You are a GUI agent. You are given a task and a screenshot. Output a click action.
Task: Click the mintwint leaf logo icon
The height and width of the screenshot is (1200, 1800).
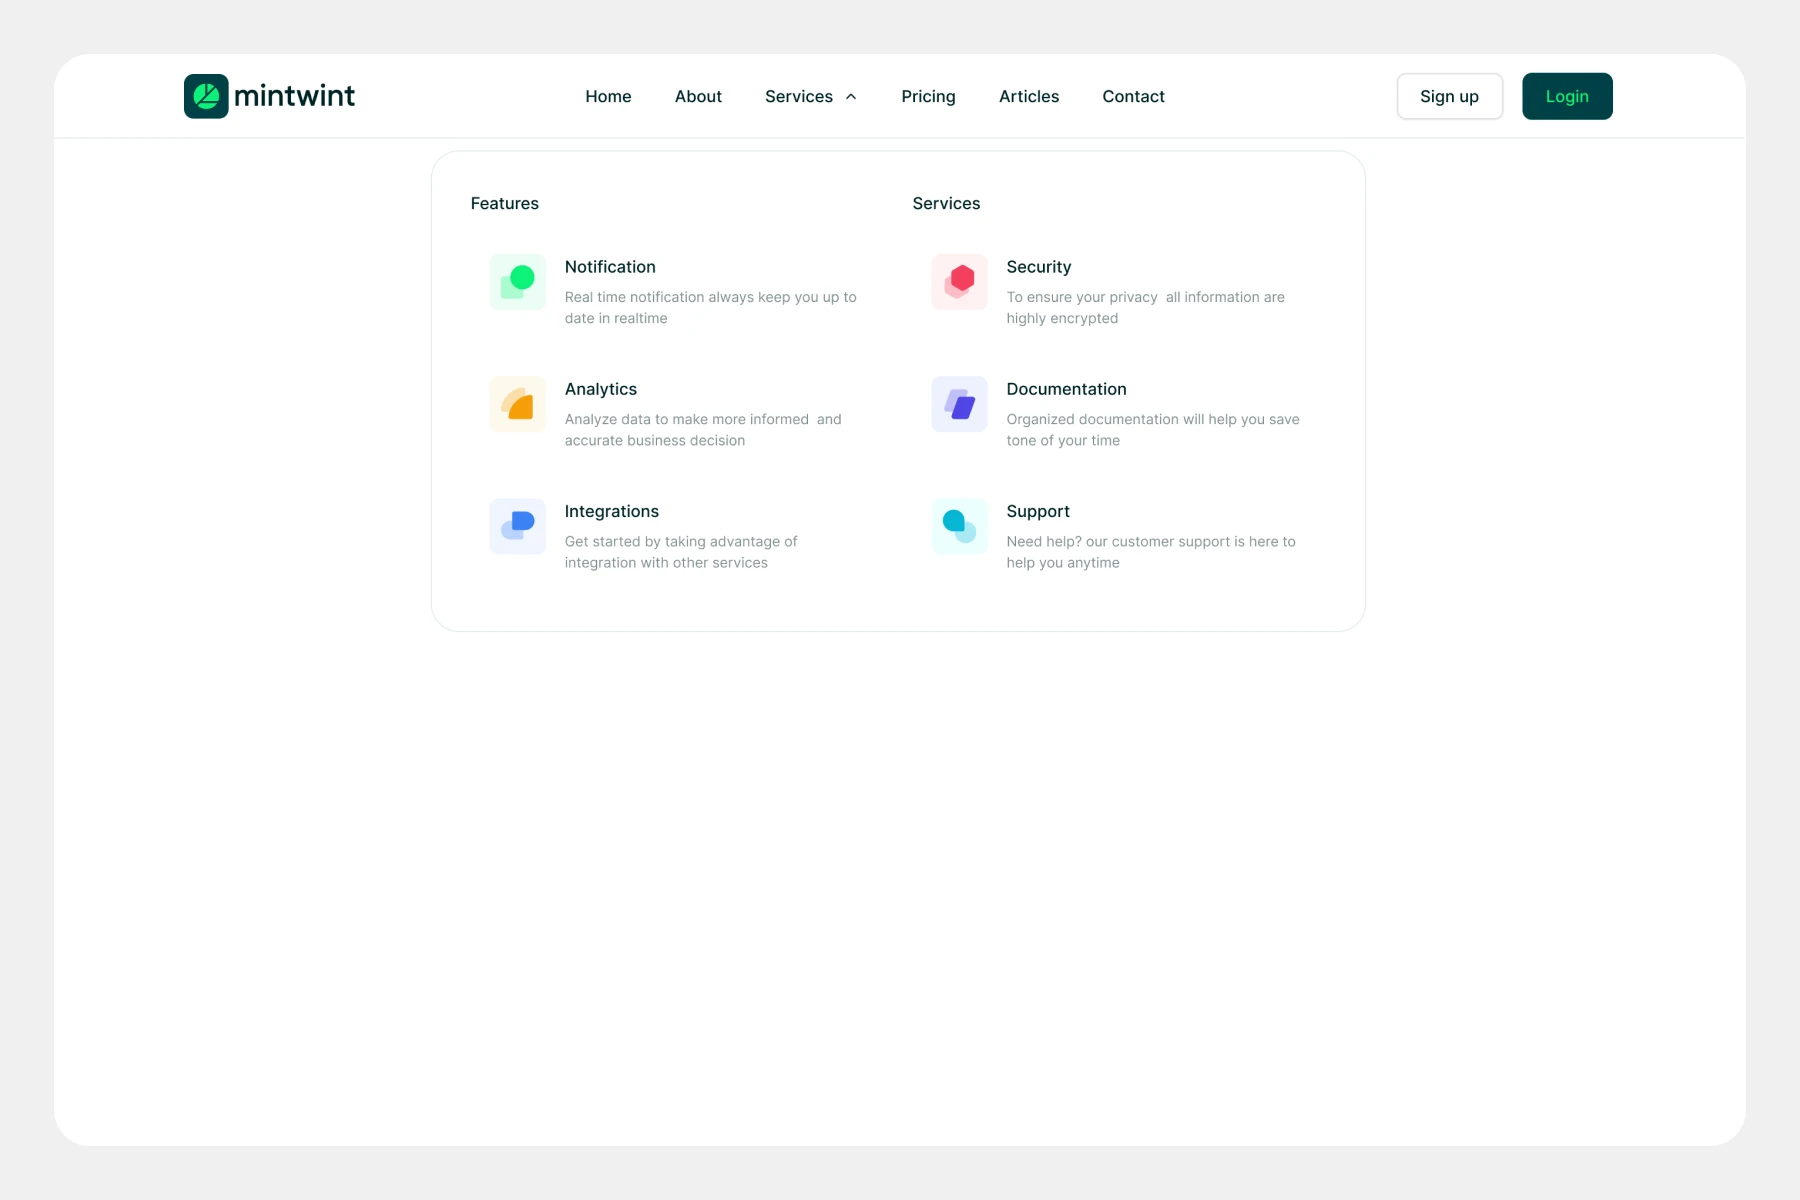coord(206,96)
